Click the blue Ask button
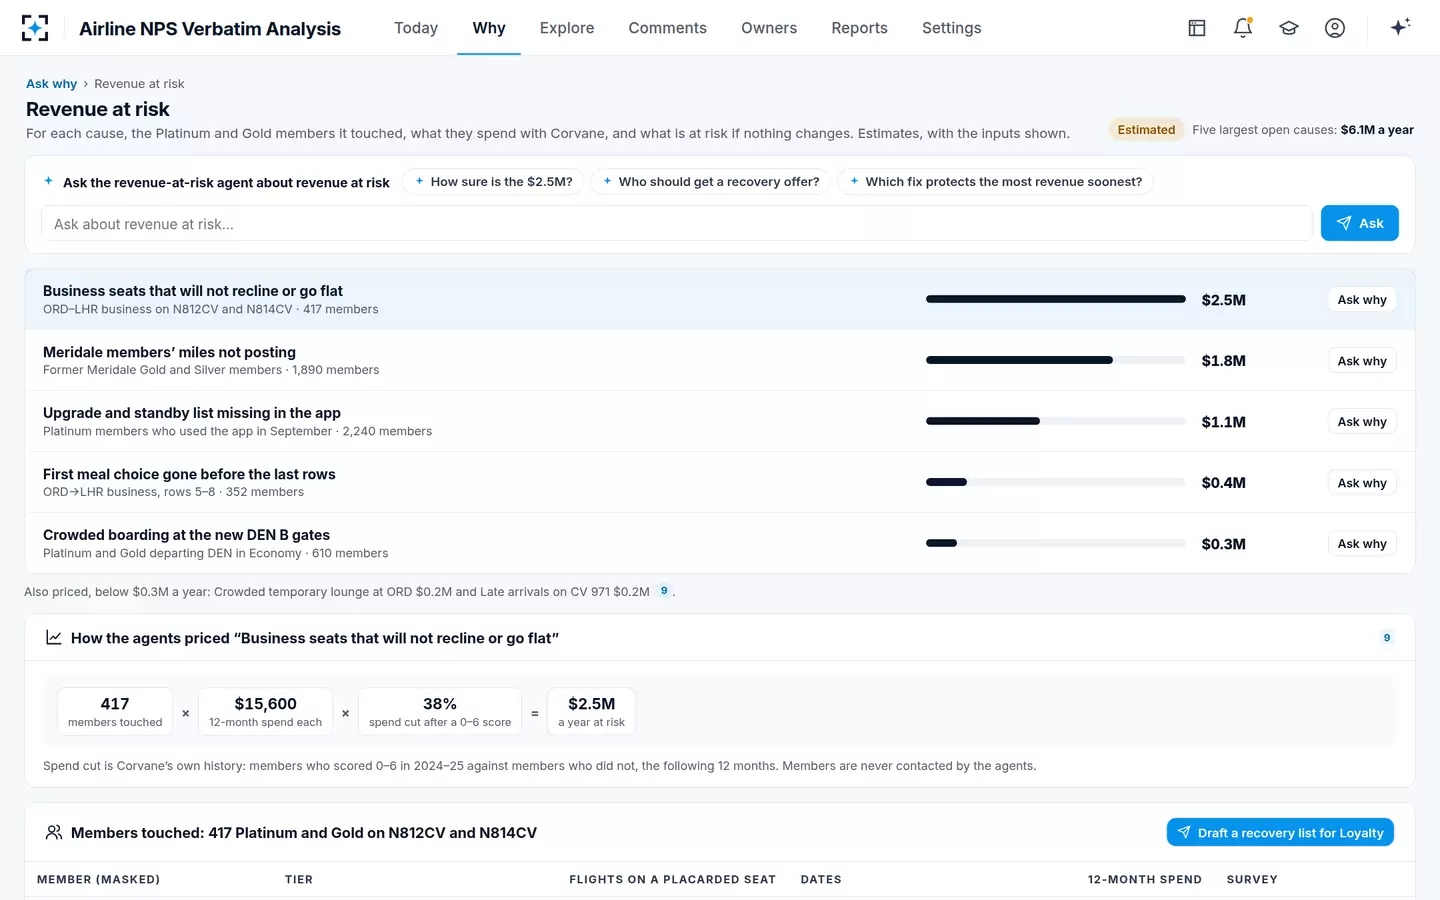 pos(1359,223)
